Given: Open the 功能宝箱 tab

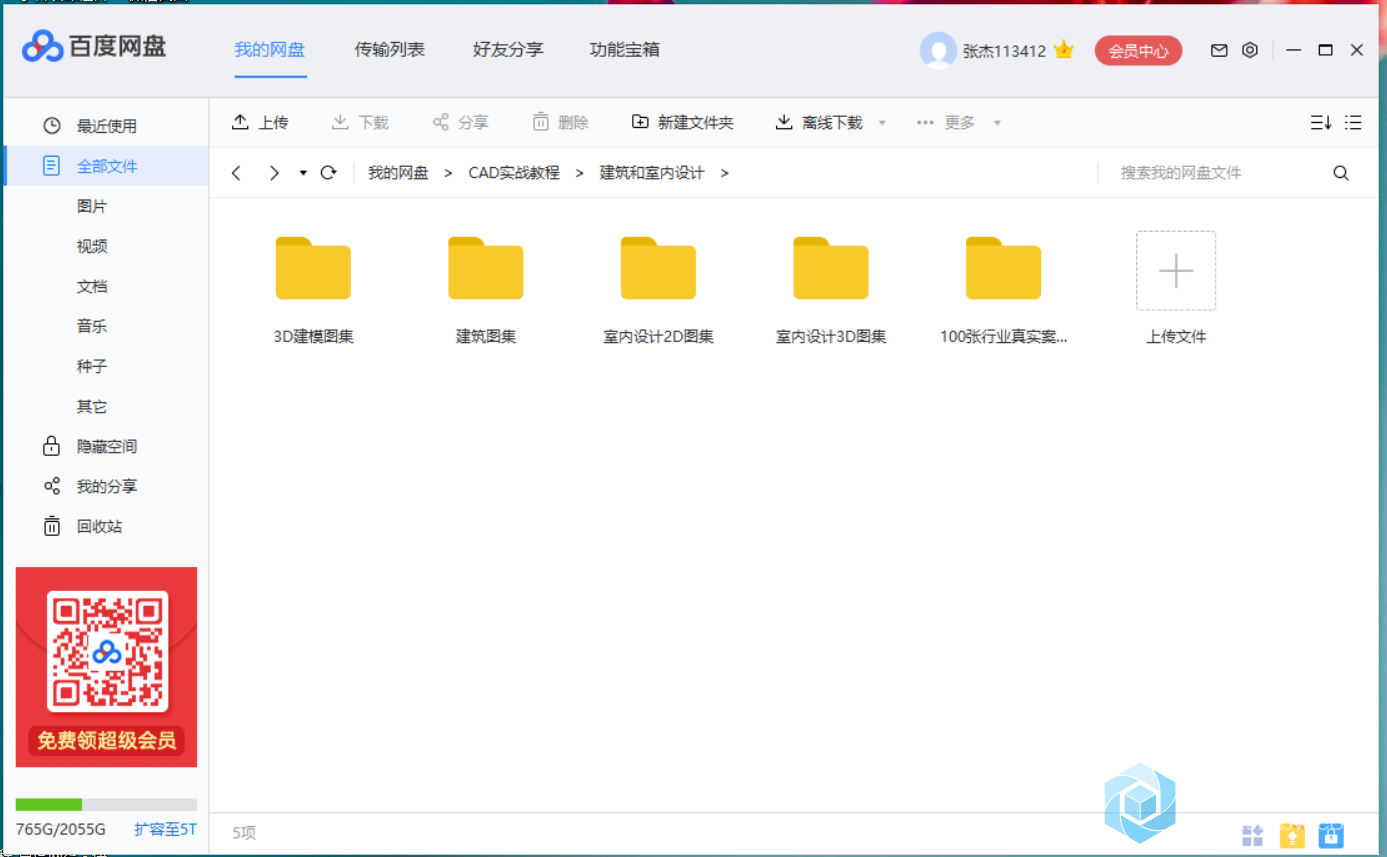Looking at the screenshot, I should click(625, 49).
